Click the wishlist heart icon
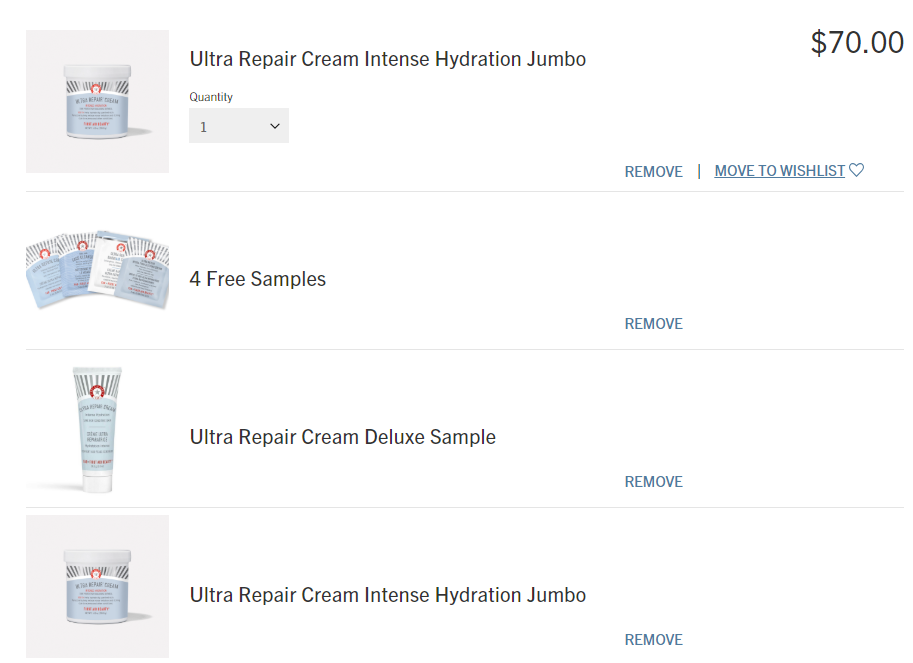The height and width of the screenshot is (663, 913). pyautogui.click(x=856, y=170)
